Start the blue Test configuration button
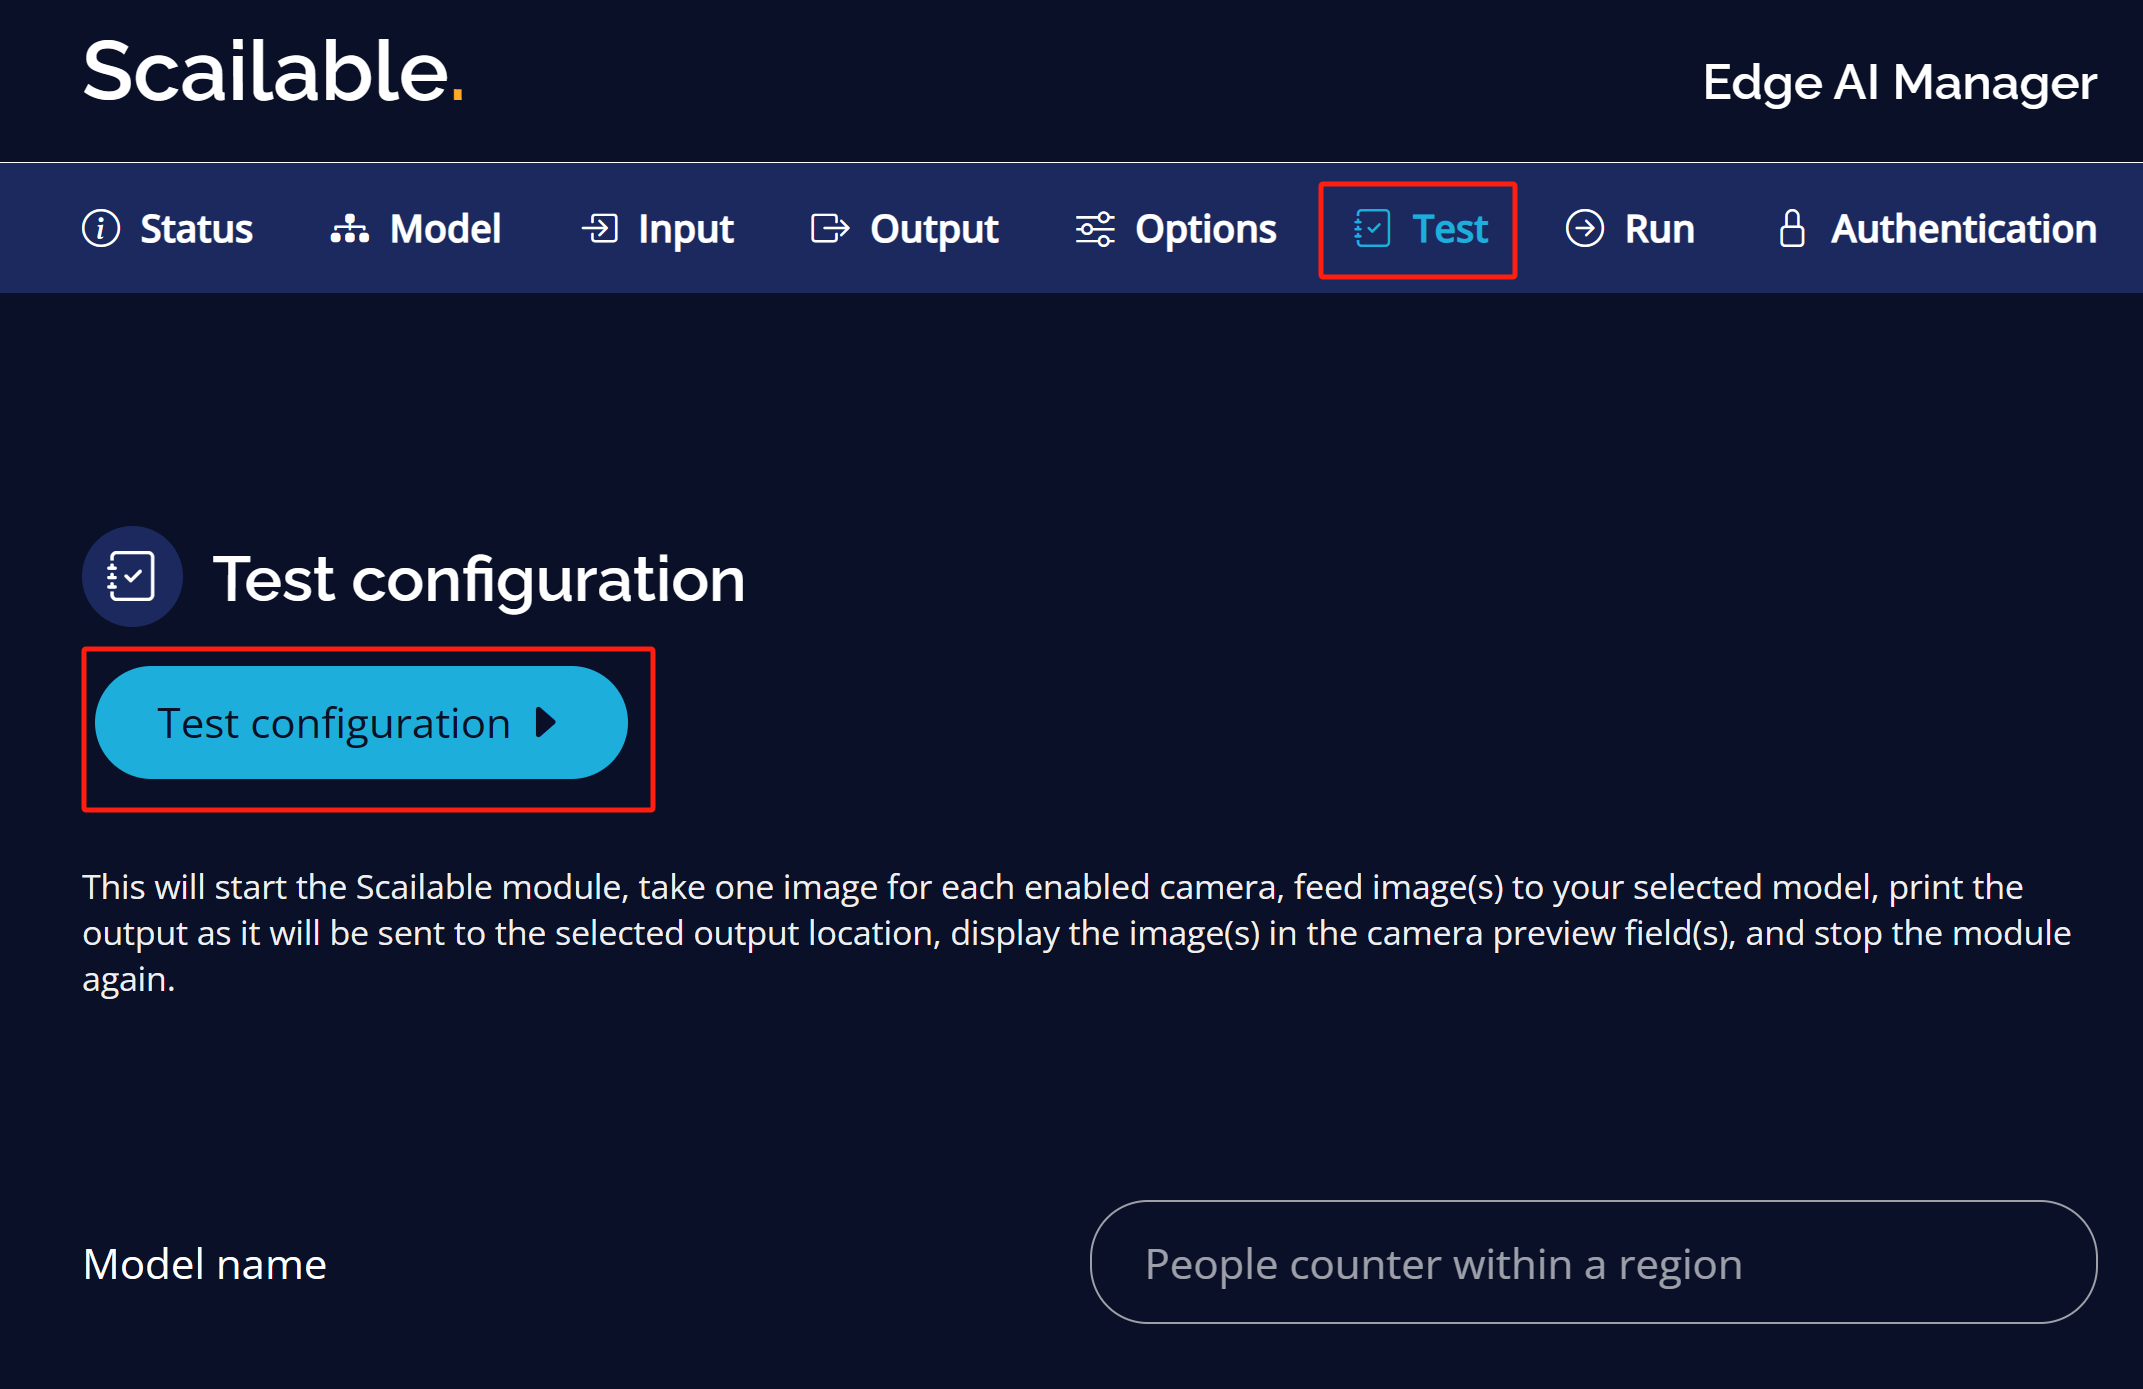The height and width of the screenshot is (1389, 2143). [361, 723]
